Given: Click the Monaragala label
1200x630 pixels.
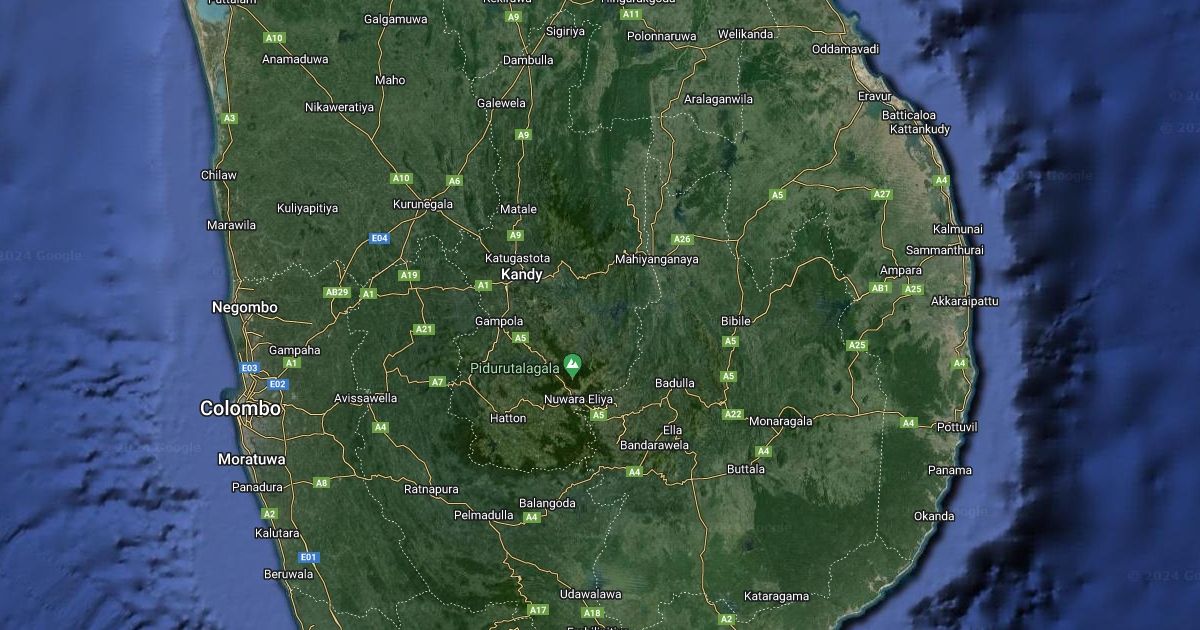Looking at the screenshot, I should pyautogui.click(x=781, y=421).
